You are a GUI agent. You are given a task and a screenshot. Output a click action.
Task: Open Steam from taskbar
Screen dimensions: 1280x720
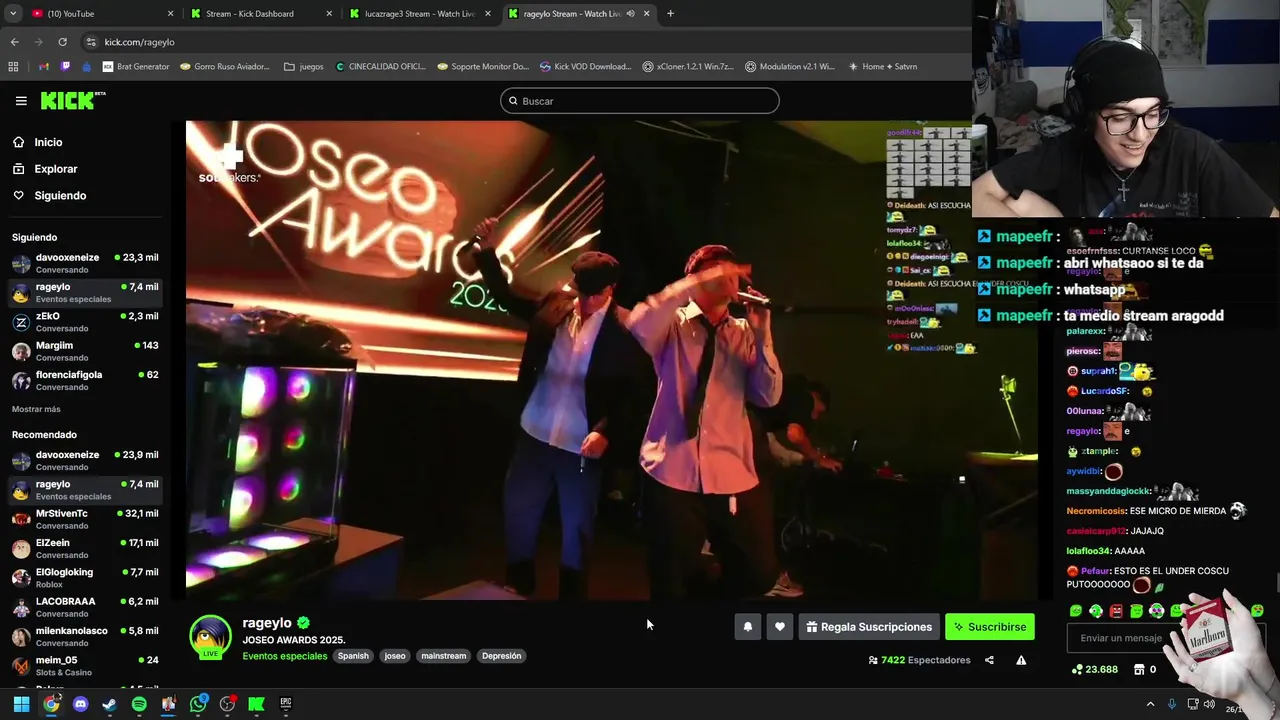pos(110,704)
